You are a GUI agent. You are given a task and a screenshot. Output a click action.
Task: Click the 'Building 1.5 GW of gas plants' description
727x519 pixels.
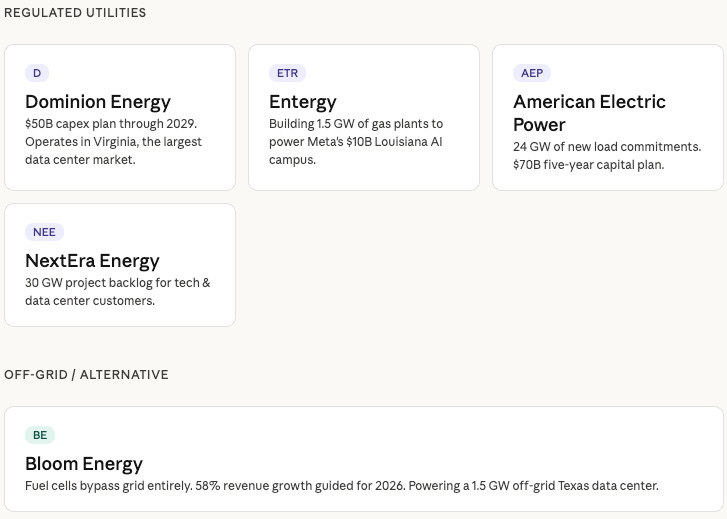click(356, 142)
